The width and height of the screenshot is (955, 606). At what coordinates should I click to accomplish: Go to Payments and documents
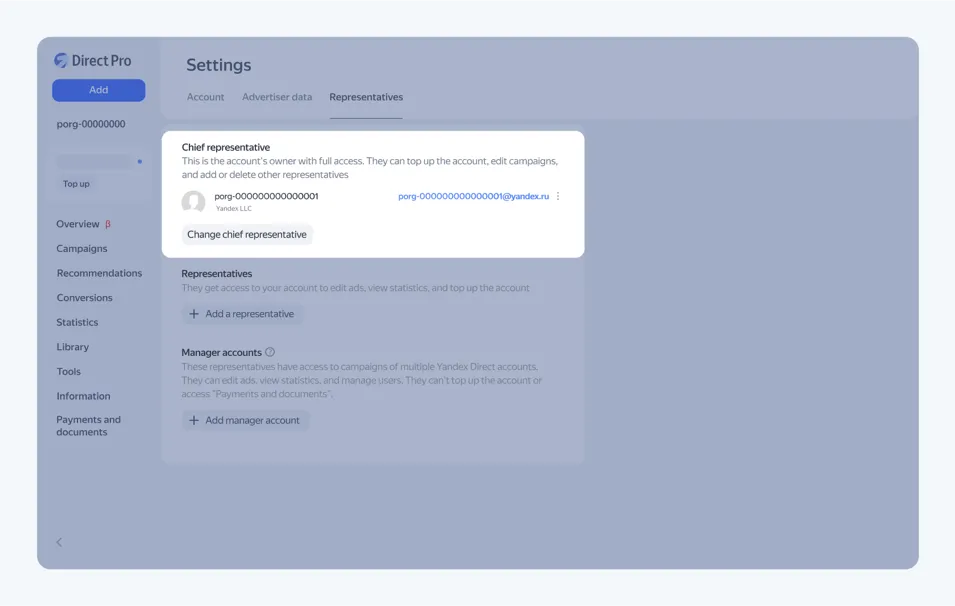pyautogui.click(x=89, y=426)
